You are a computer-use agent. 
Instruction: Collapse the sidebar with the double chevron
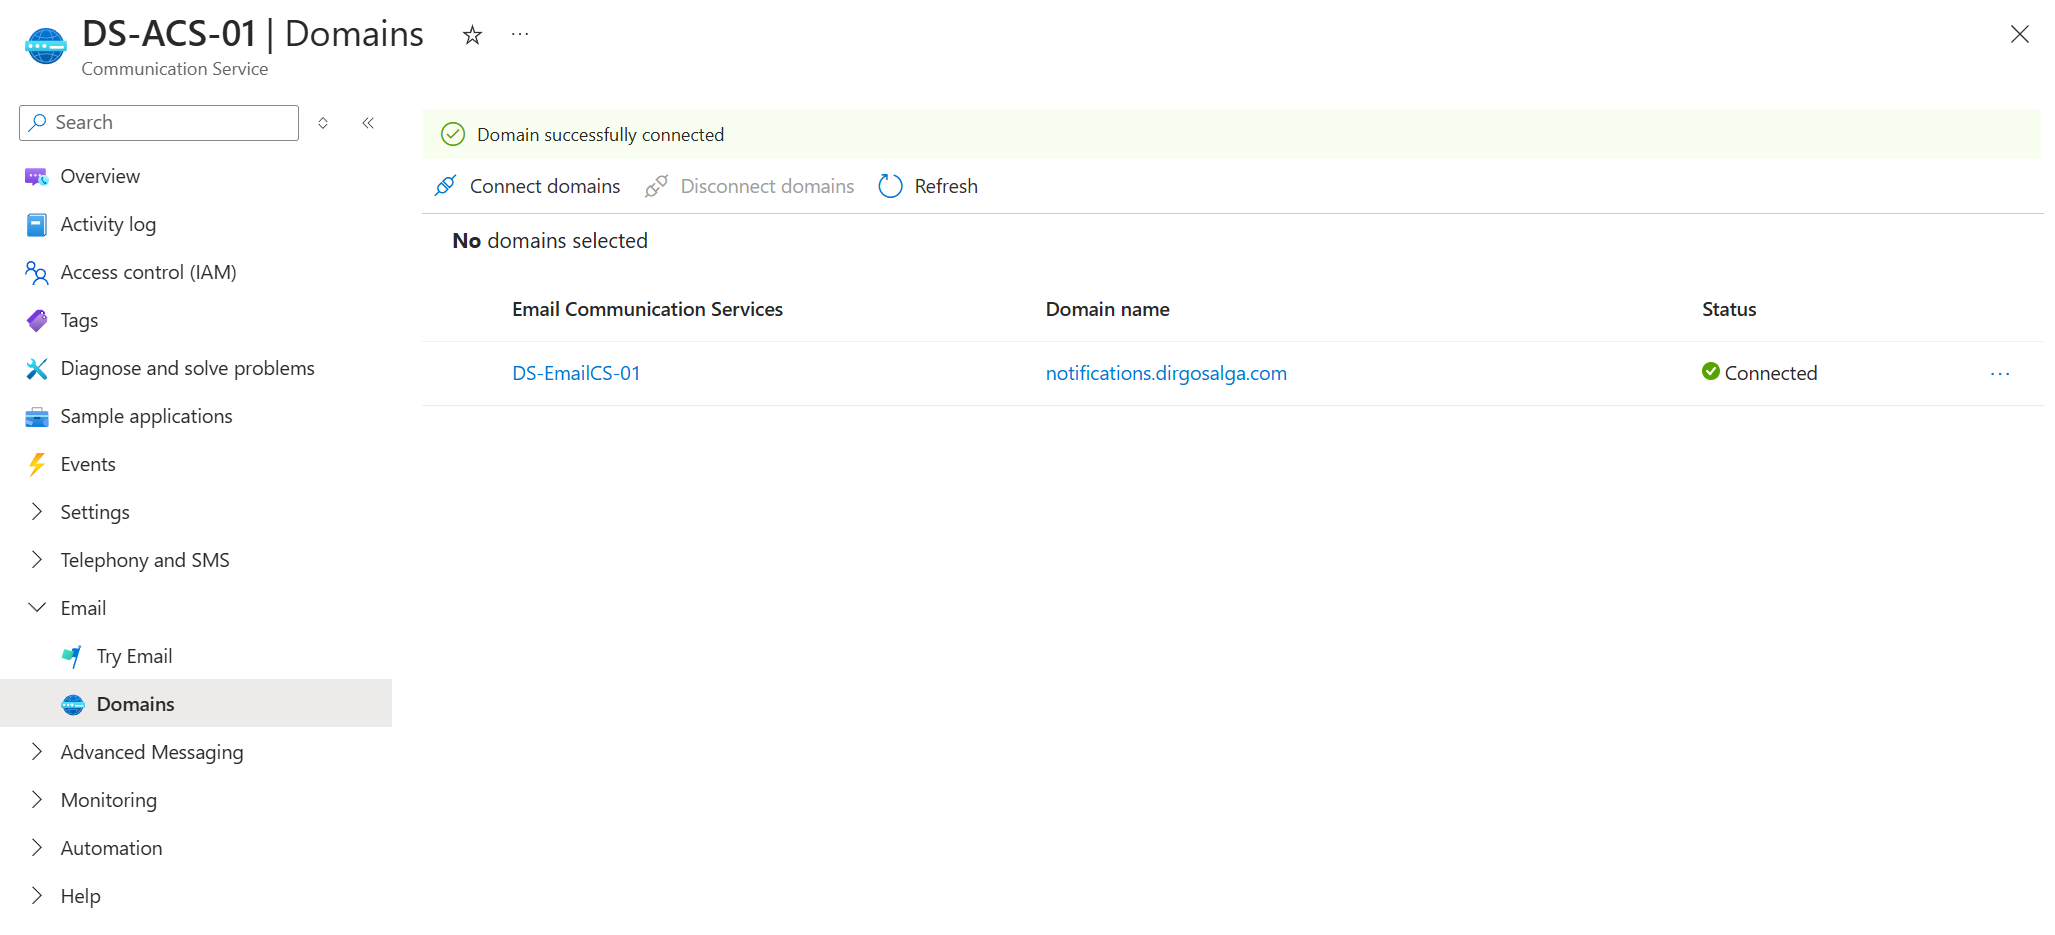[x=368, y=123]
